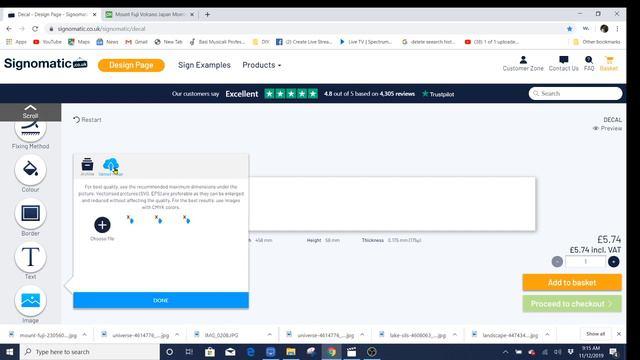
Task: Decrease quantity with minus button
Action: [x=557, y=262]
